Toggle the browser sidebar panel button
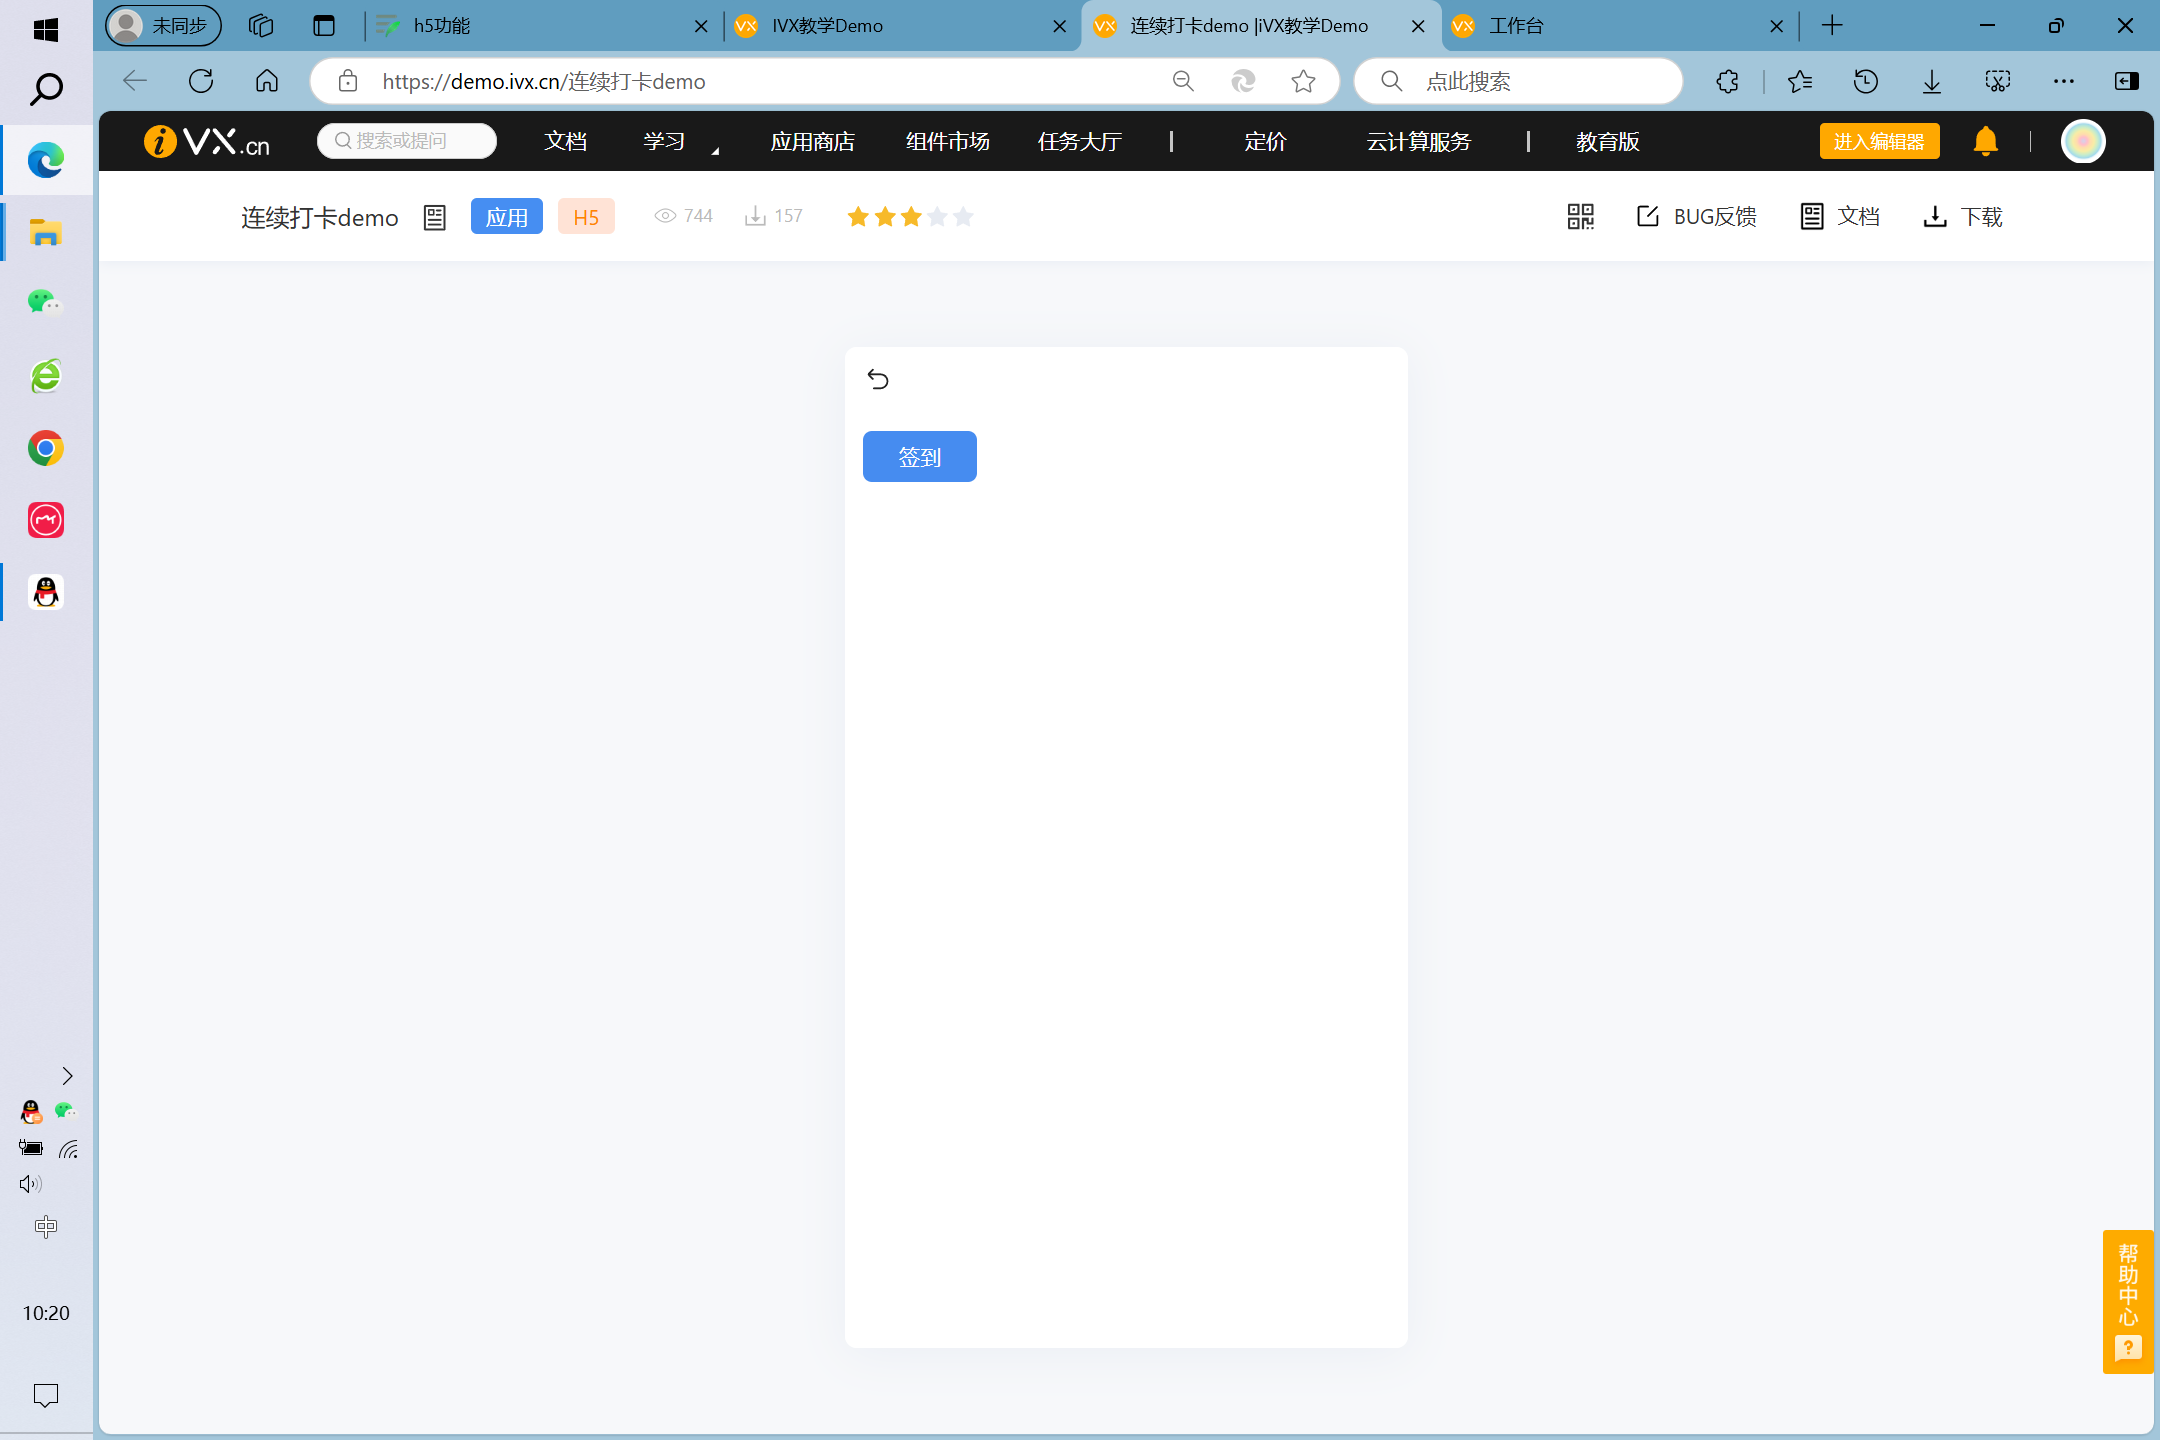The height and width of the screenshot is (1440, 2160). pos(2126,81)
